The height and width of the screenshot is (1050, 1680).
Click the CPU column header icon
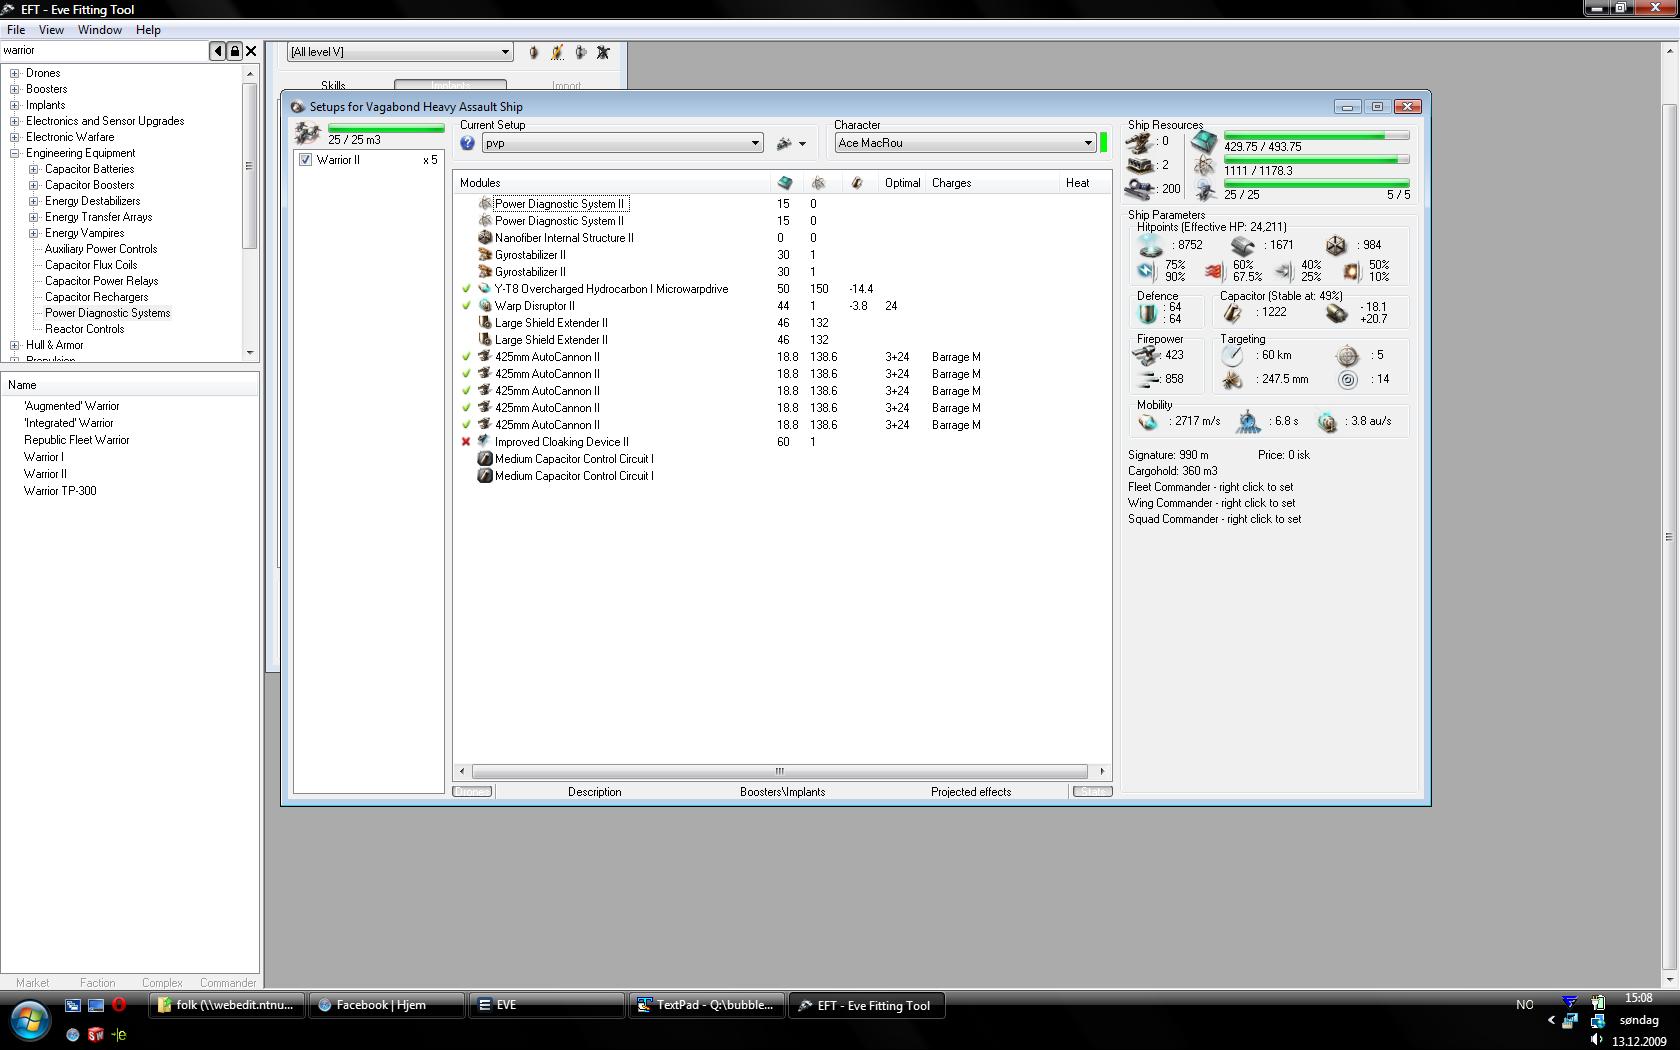[785, 183]
